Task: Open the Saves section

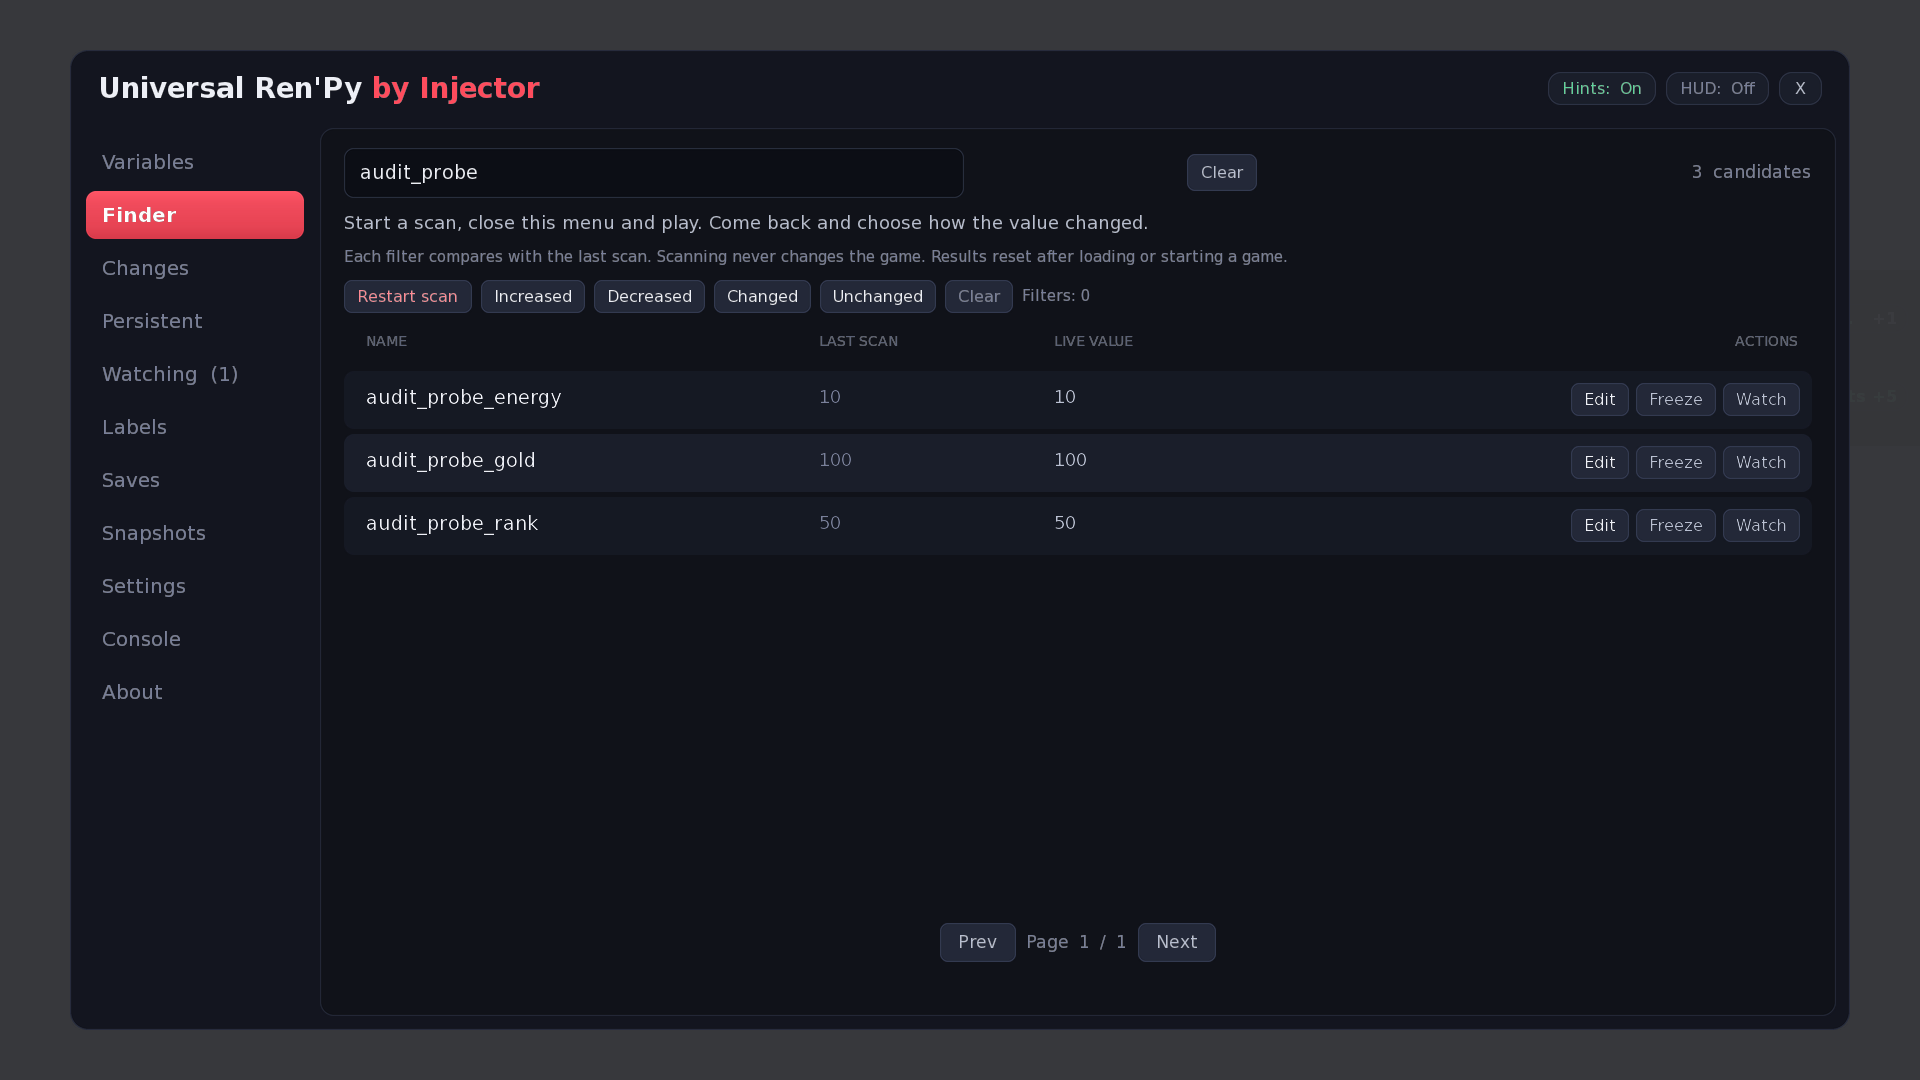Action: click(x=195, y=480)
